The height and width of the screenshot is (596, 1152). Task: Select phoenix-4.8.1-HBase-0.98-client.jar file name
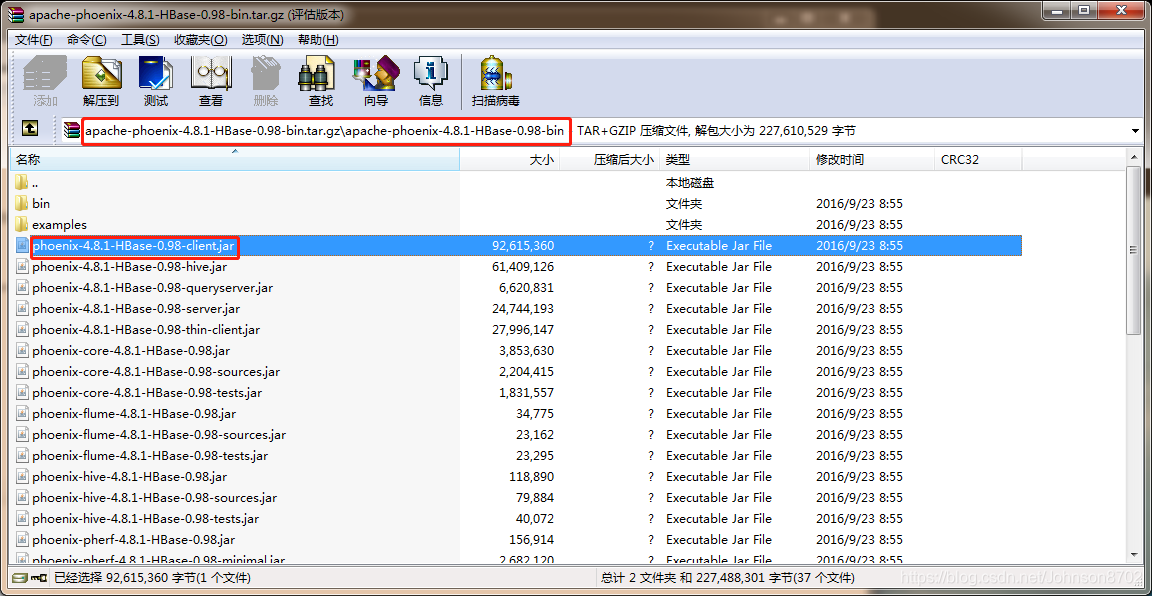(x=134, y=245)
